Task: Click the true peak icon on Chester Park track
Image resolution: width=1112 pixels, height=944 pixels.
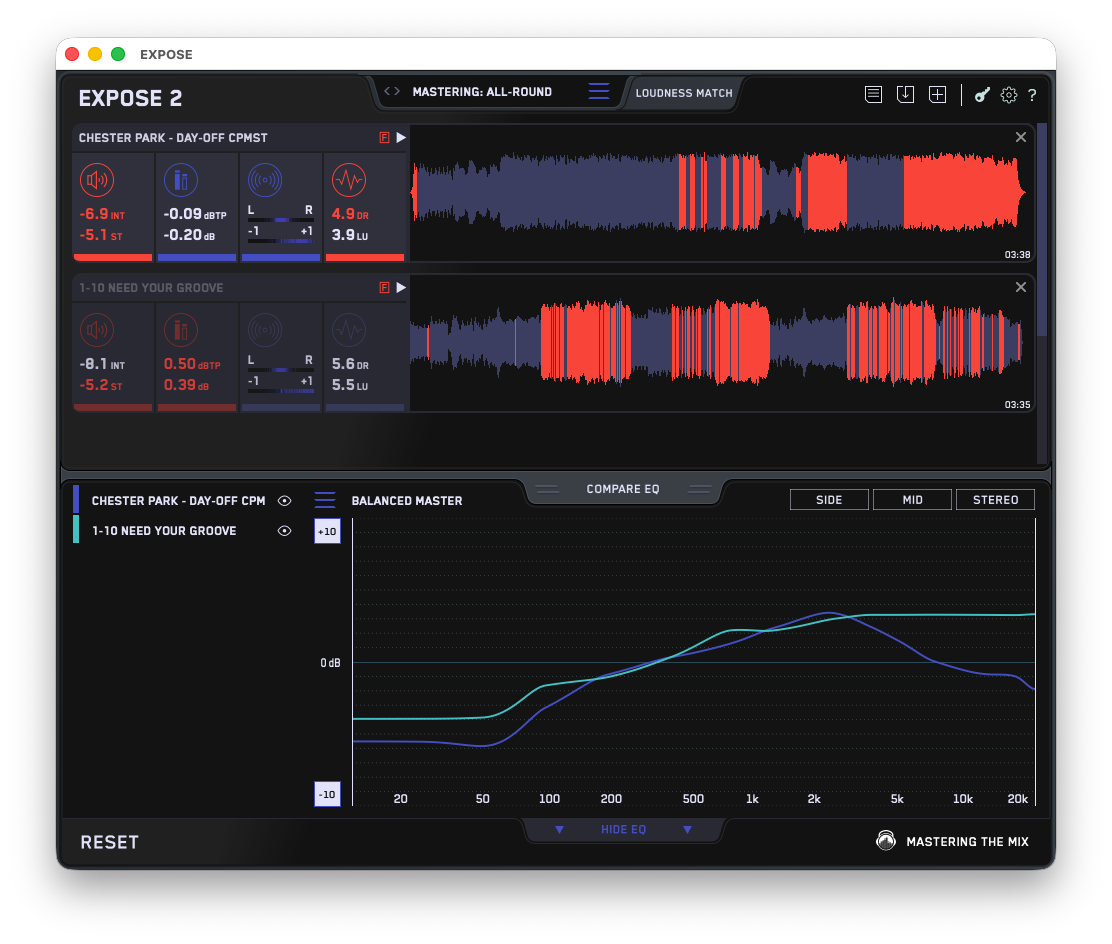Action: 181,180
